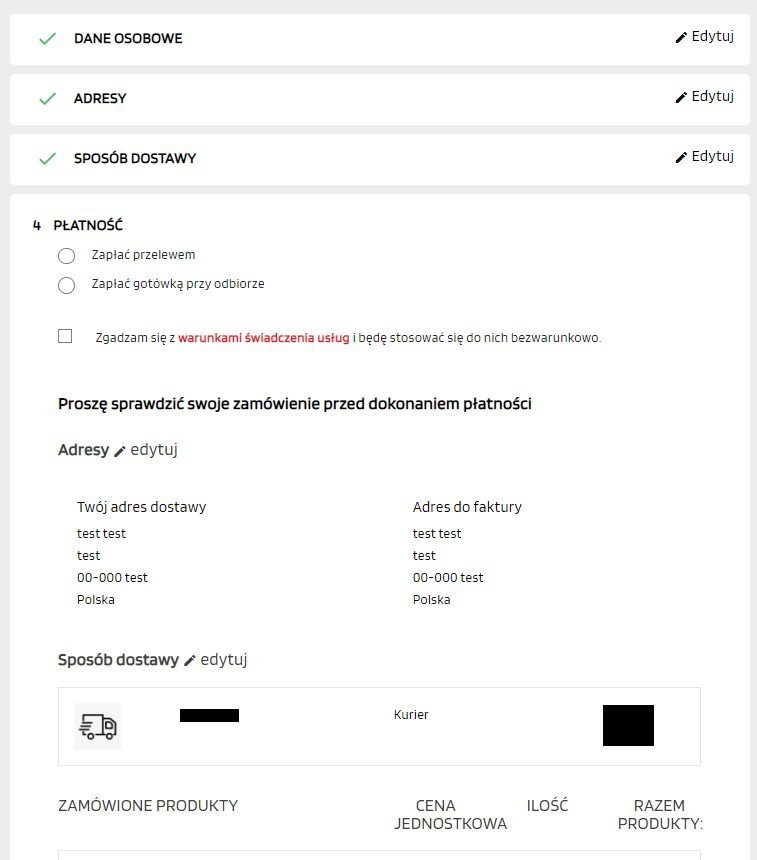Click the Kurier delivery method row

click(411, 716)
